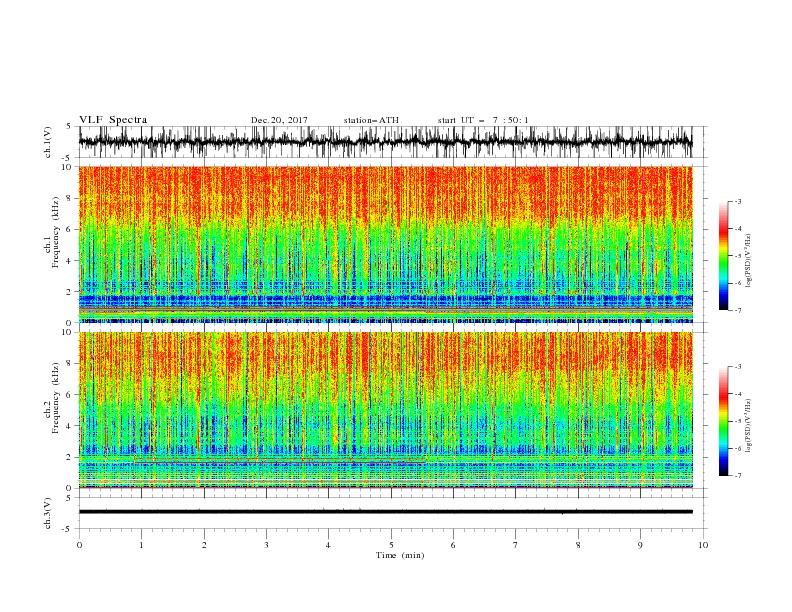The width and height of the screenshot is (792, 612).
Task: Click time axis tick label "5"
Action: tap(391, 545)
